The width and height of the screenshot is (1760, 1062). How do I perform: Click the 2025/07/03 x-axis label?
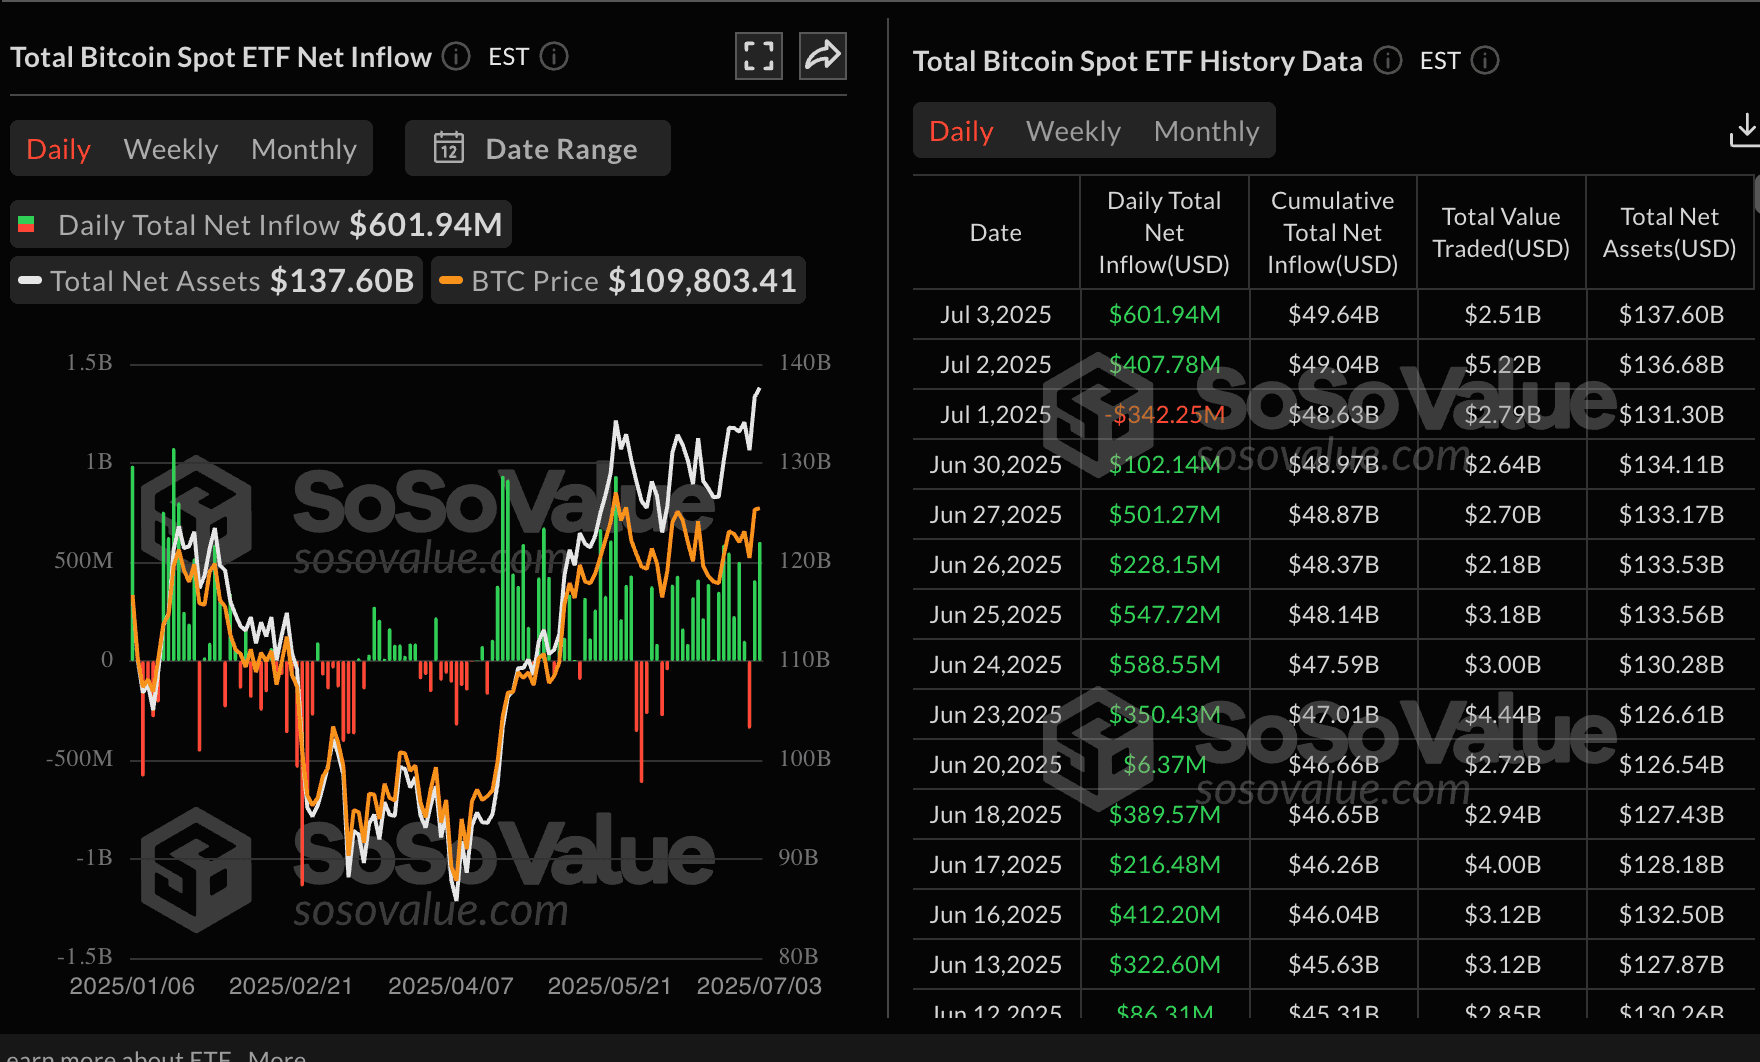click(759, 986)
